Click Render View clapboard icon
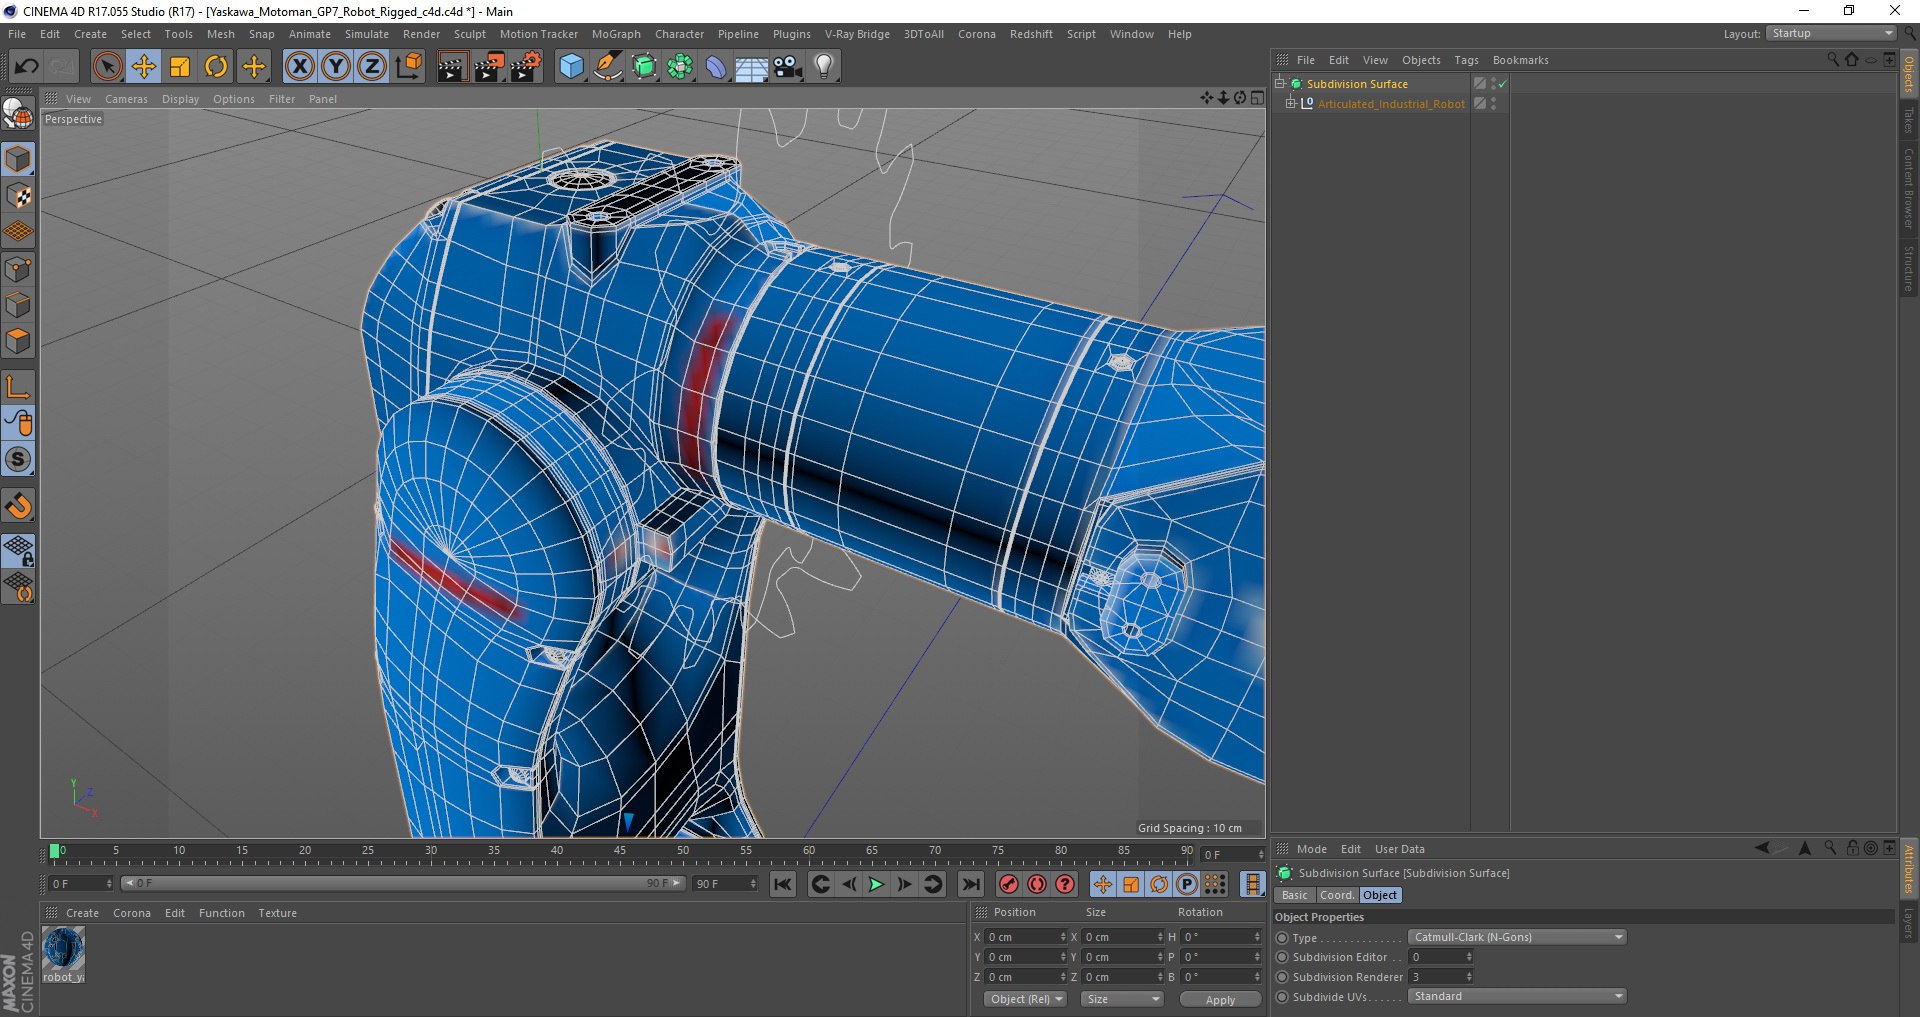Image resolution: width=1920 pixels, height=1017 pixels. pyautogui.click(x=452, y=67)
